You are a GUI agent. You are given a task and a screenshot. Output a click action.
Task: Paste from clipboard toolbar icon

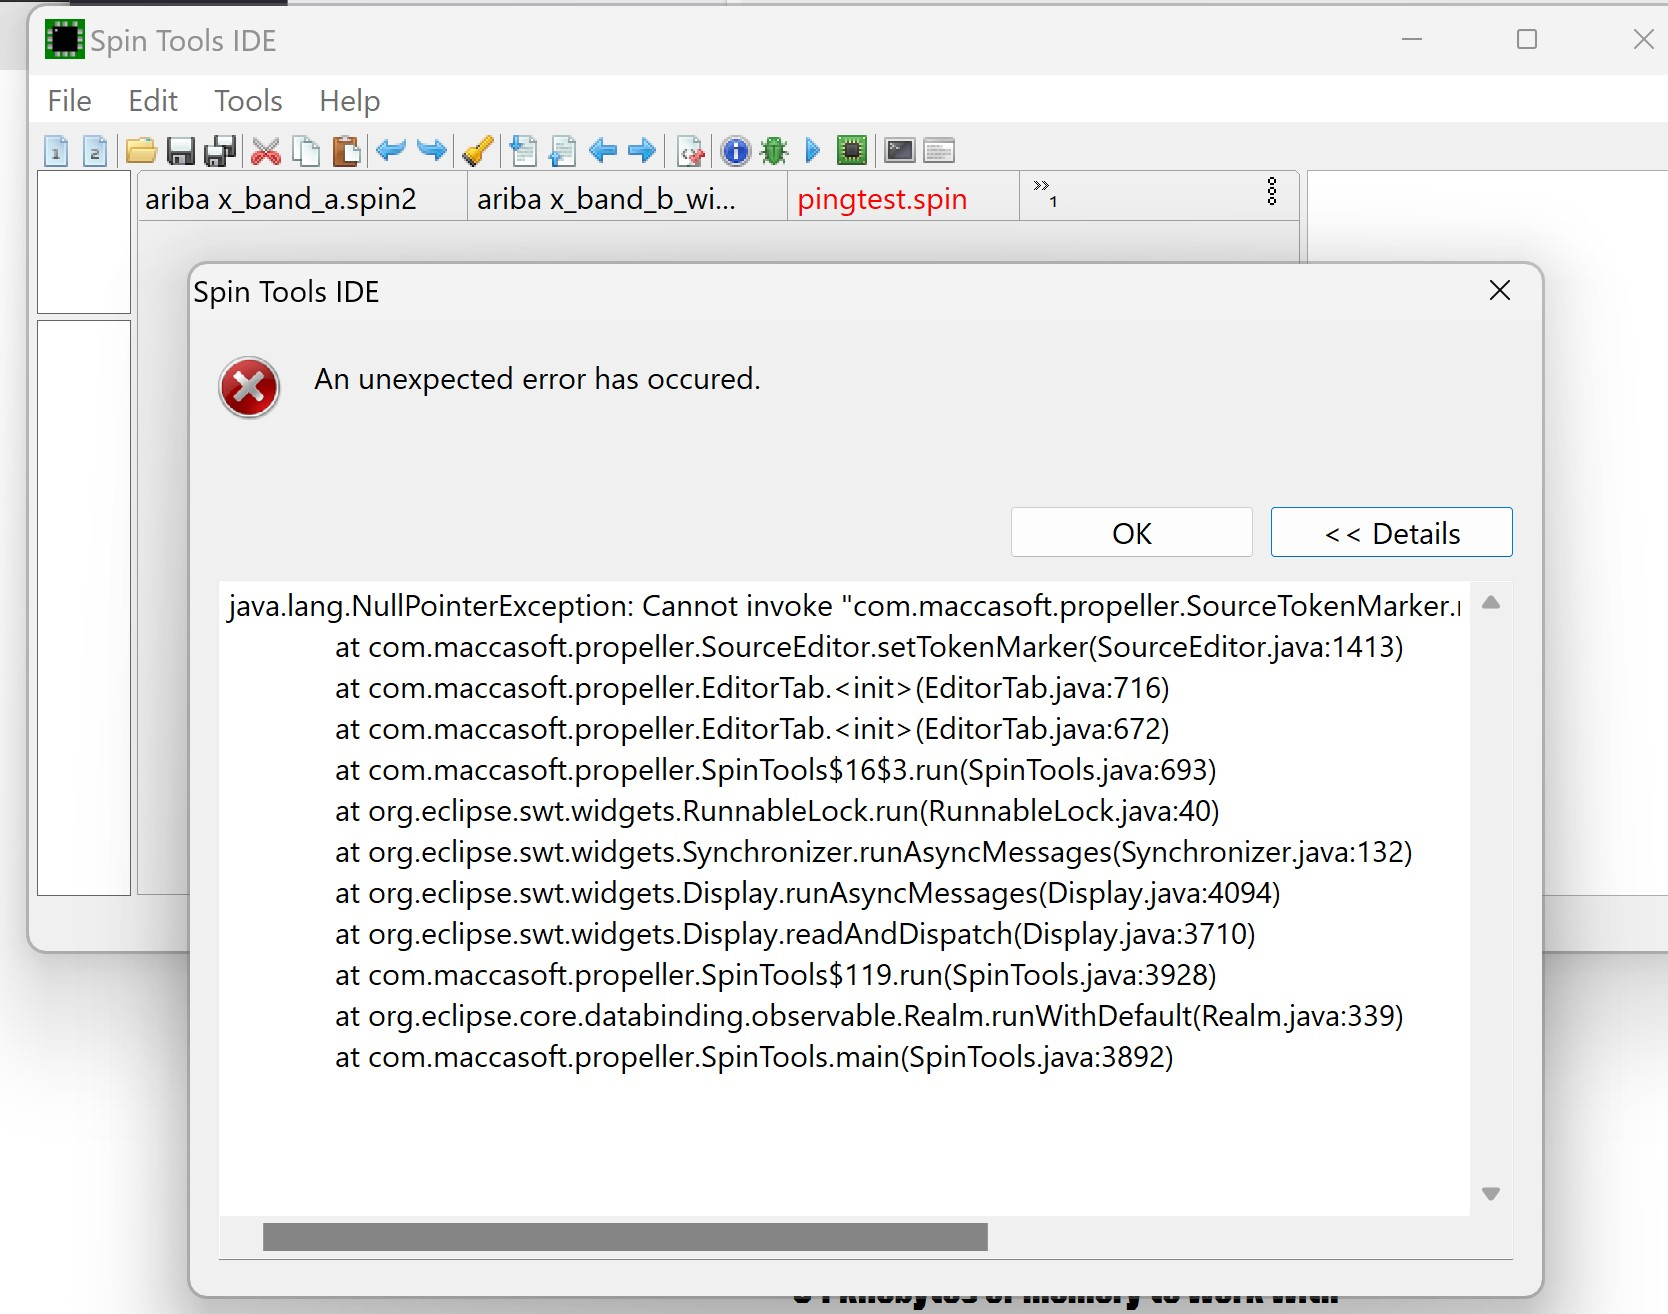346,151
